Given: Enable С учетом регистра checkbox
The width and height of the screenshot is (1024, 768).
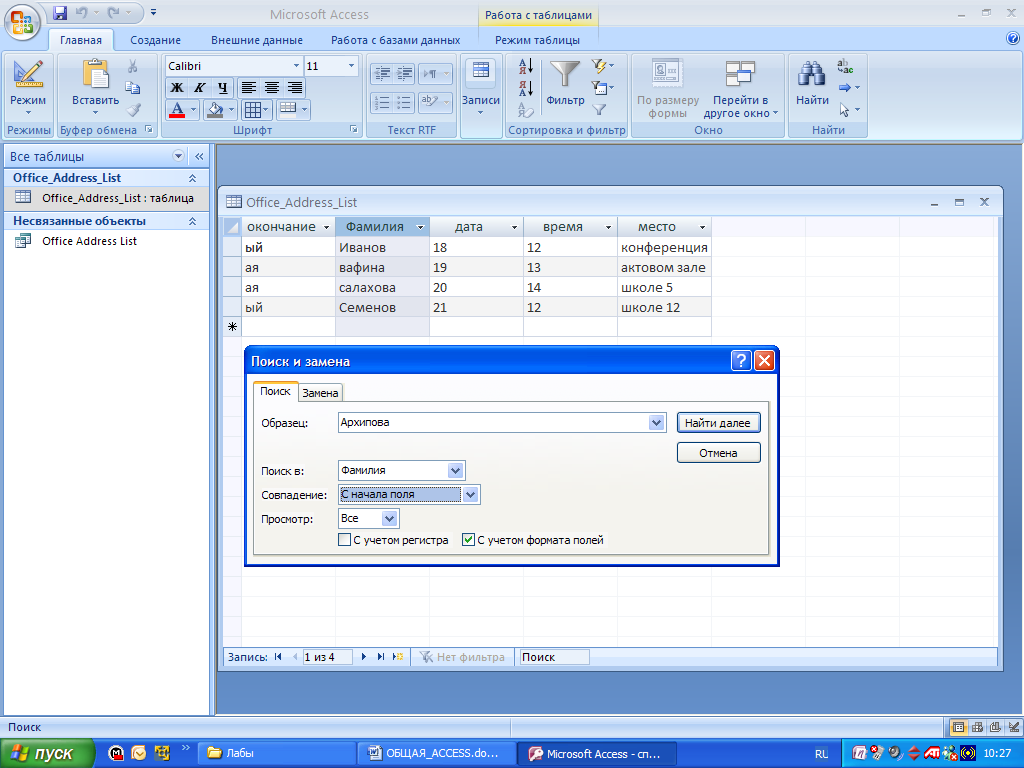Looking at the screenshot, I should [344, 540].
